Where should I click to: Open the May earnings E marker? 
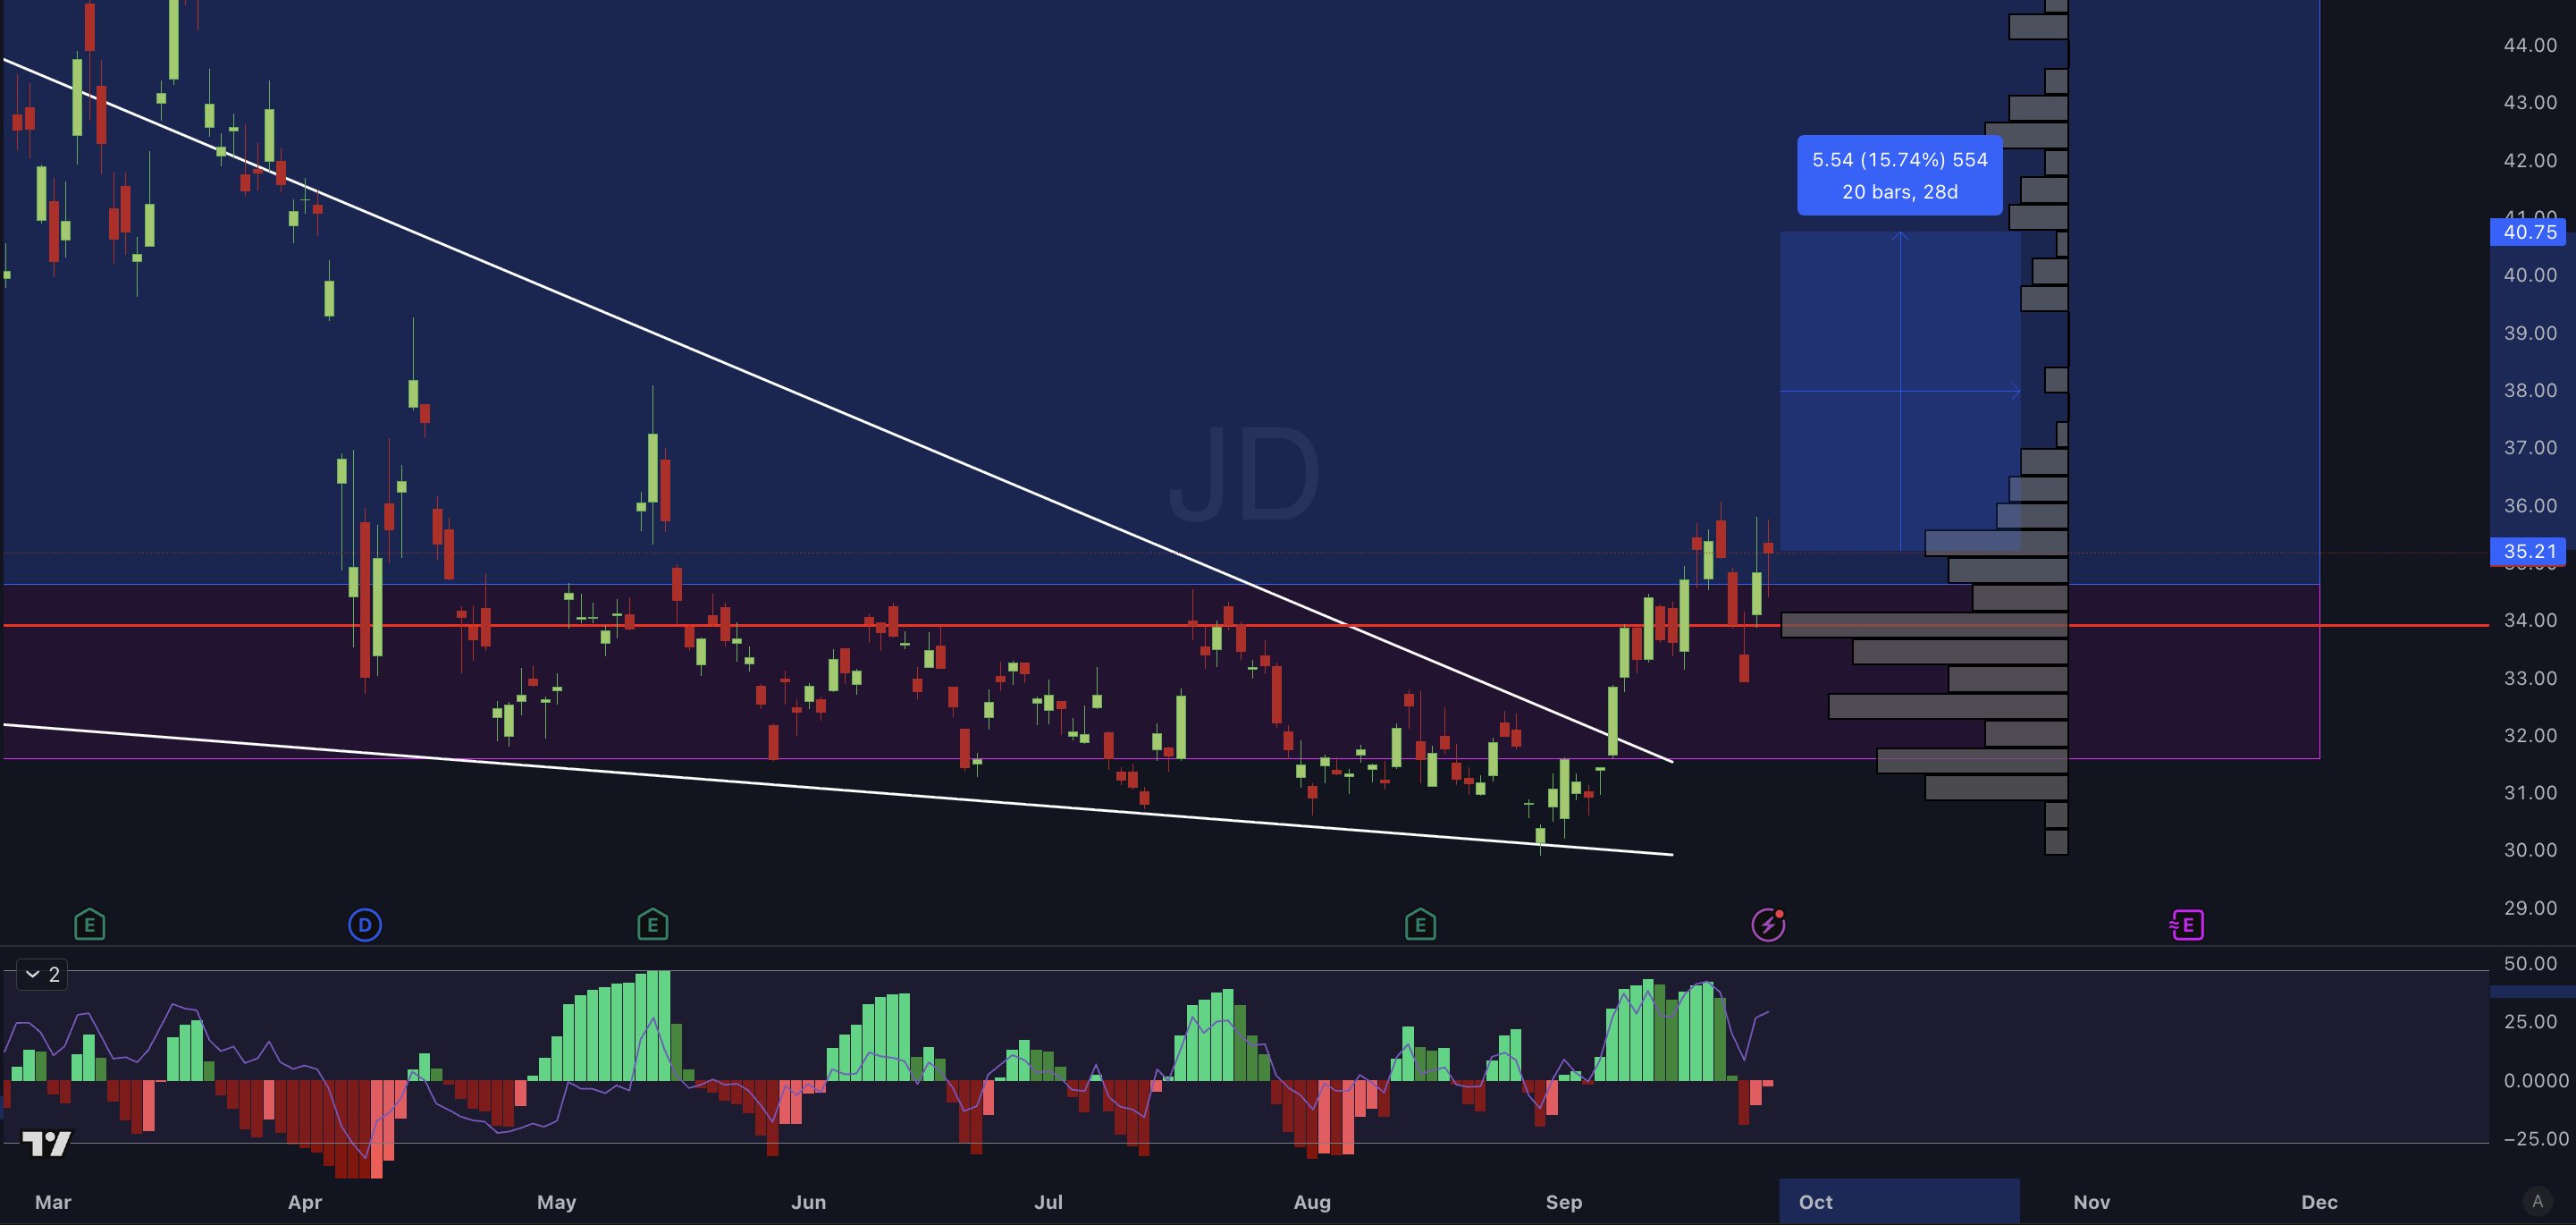652,924
